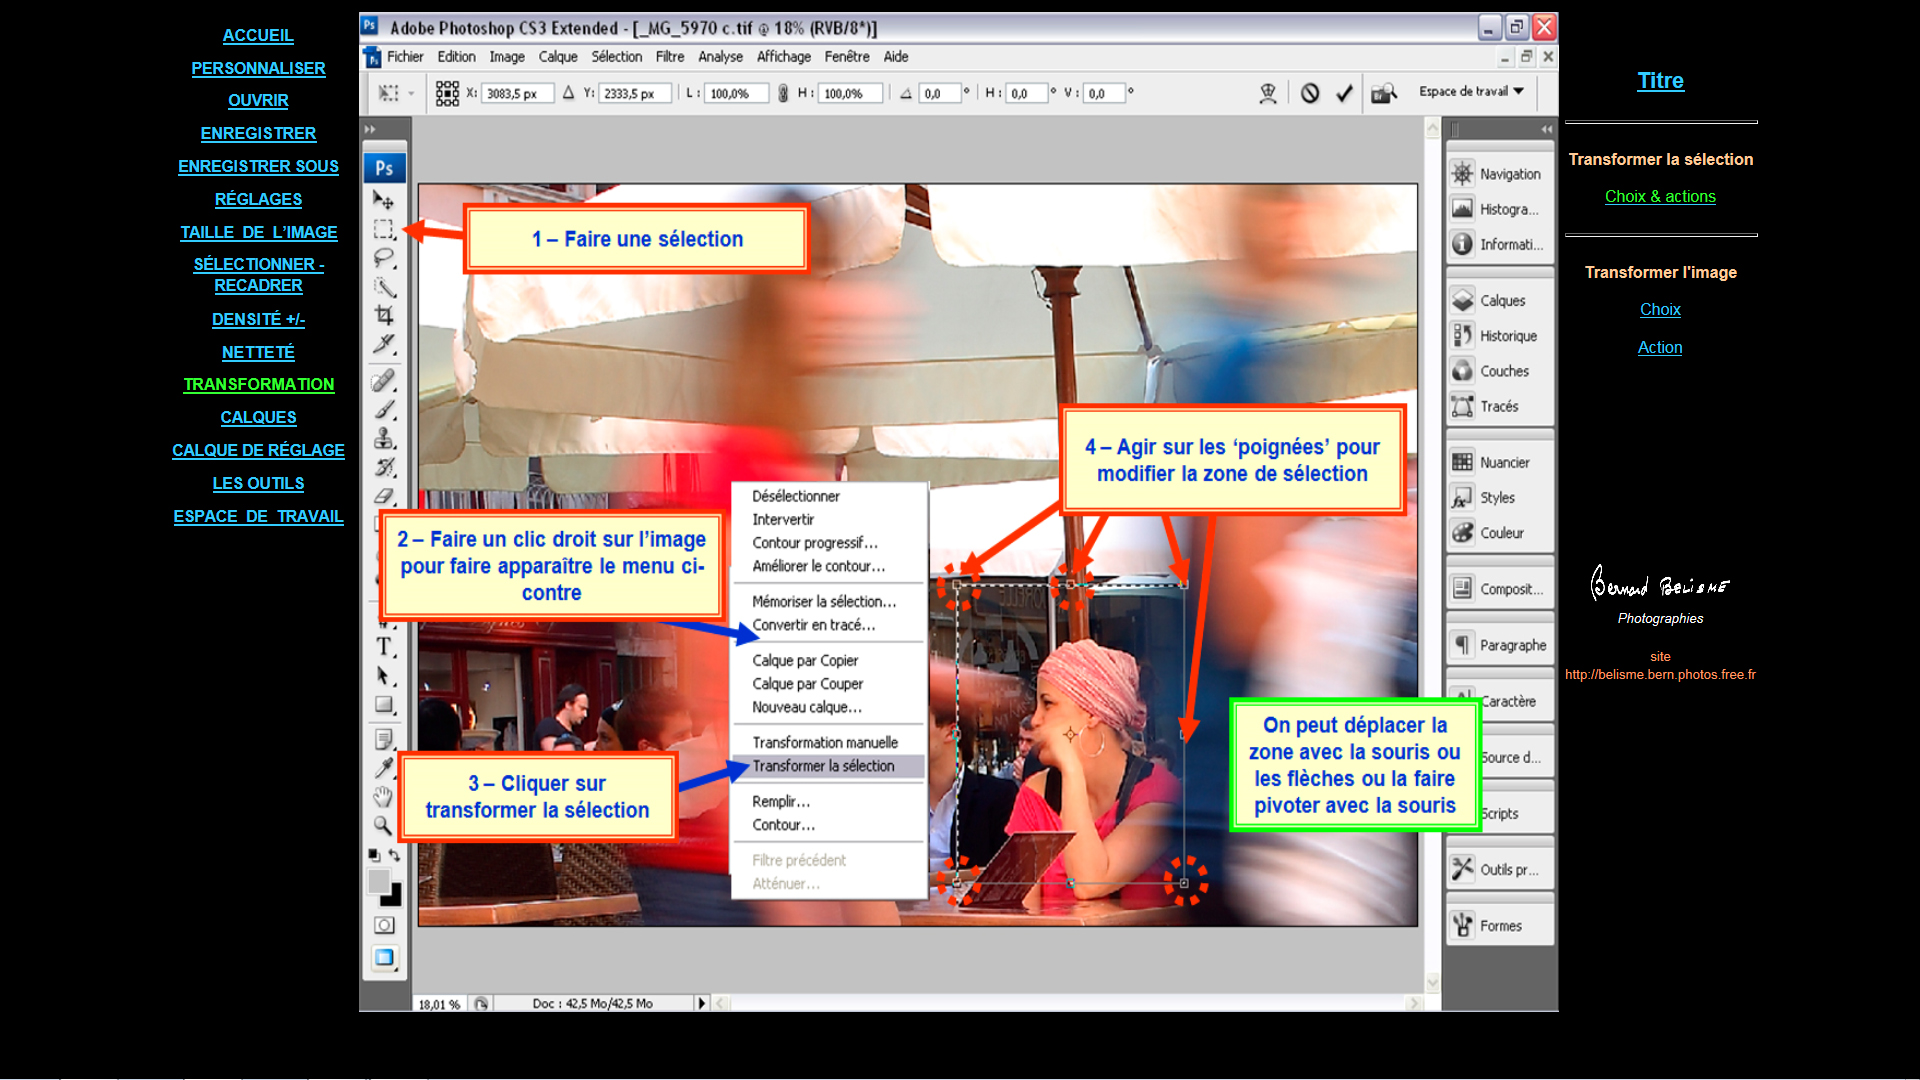Open the Formes panel
1920x1080 pixels.
pos(1499,926)
